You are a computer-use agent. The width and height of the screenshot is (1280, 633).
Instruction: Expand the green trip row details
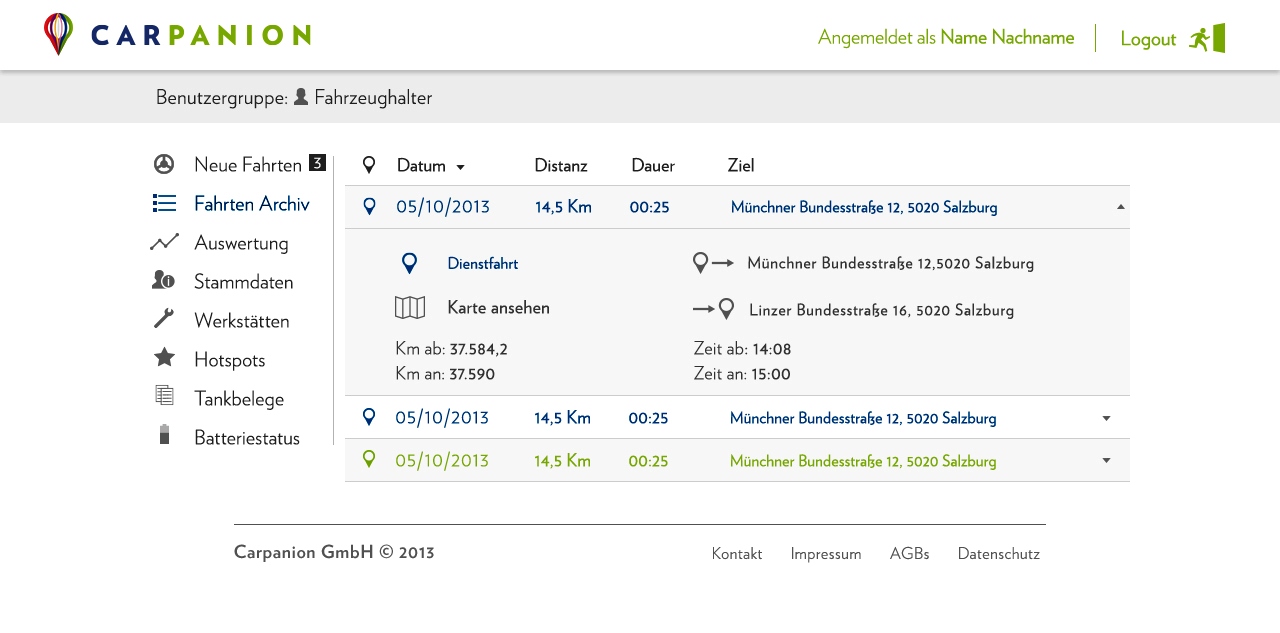(x=1106, y=461)
